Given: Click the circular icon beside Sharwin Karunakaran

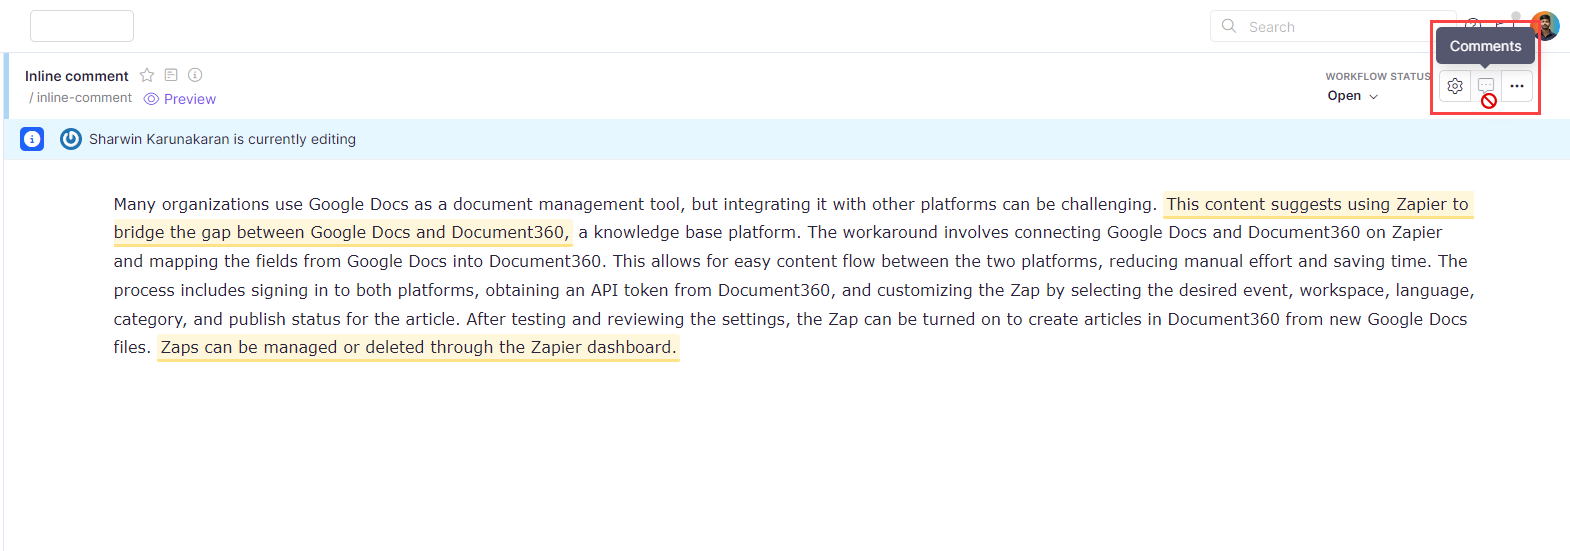Looking at the screenshot, I should pyautogui.click(x=71, y=139).
